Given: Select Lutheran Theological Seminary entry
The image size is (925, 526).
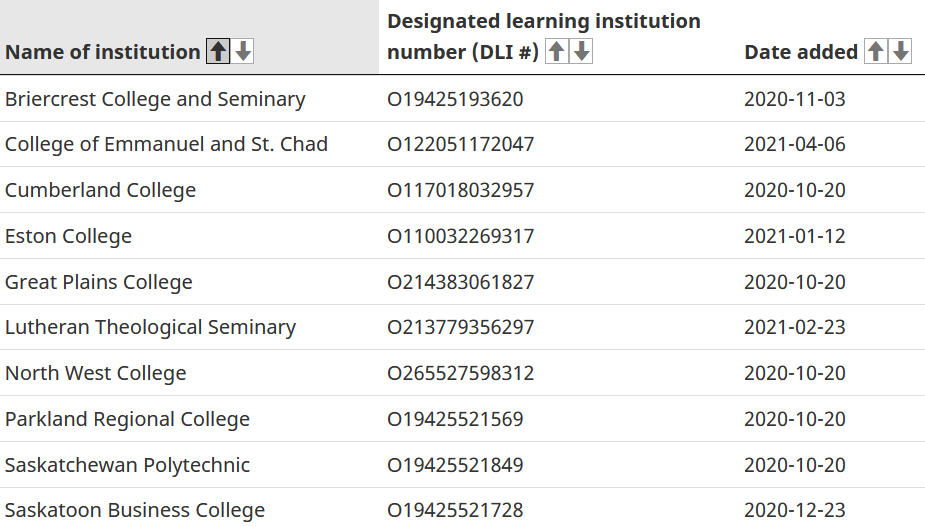Looking at the screenshot, I should click(150, 327).
